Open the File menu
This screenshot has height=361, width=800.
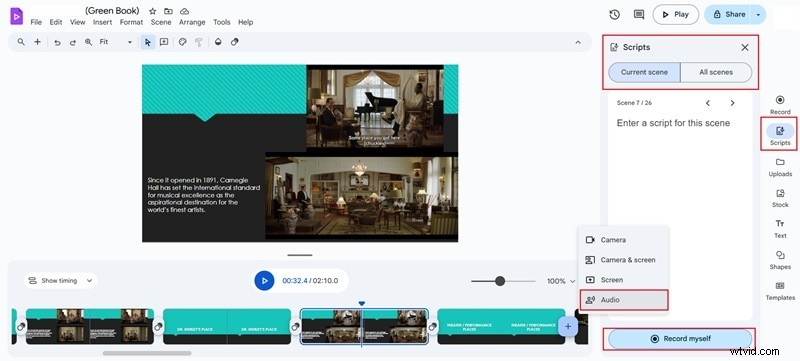[36, 22]
